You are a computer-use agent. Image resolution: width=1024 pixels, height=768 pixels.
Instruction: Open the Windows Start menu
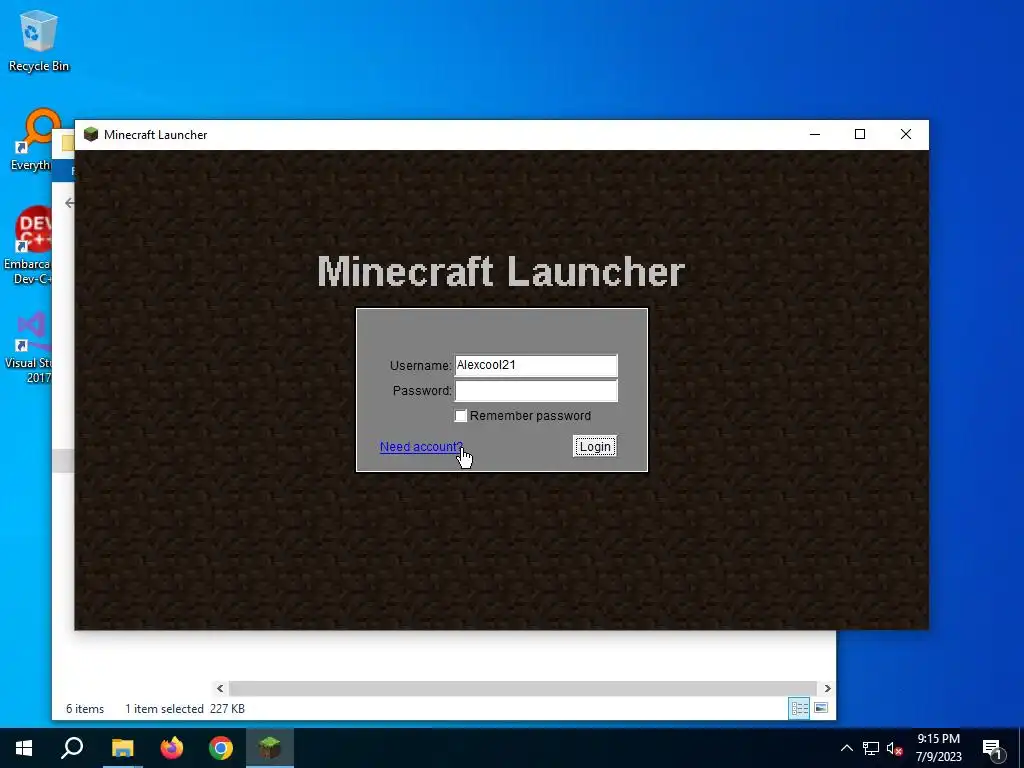(x=24, y=748)
